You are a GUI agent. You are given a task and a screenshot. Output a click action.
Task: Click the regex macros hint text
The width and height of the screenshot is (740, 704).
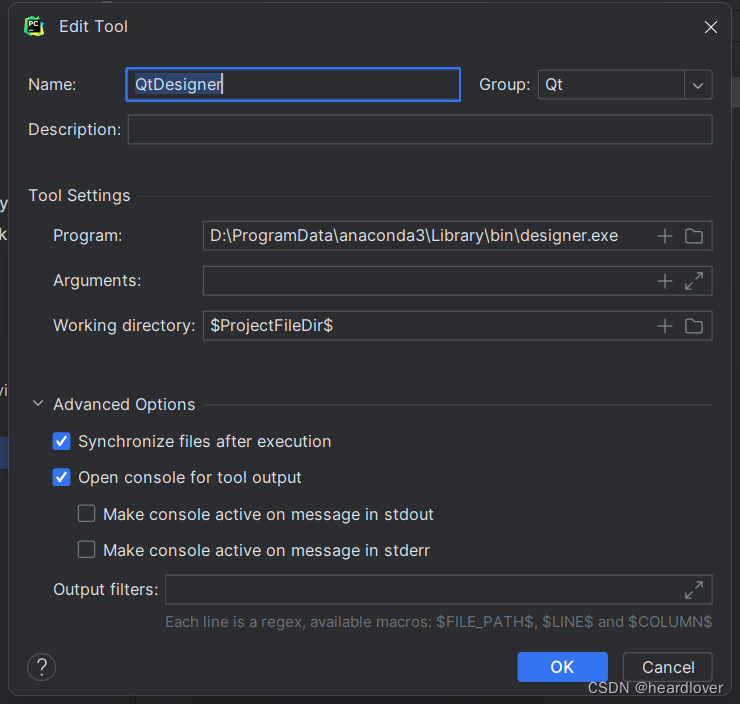pyautogui.click(x=438, y=622)
